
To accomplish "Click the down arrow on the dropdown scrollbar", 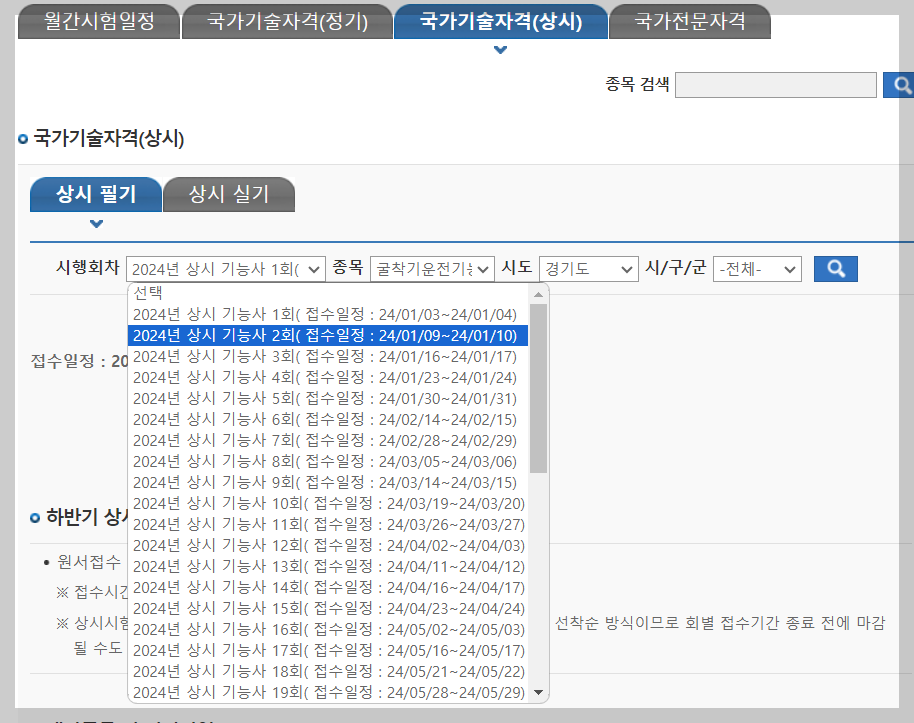I will 537,692.
